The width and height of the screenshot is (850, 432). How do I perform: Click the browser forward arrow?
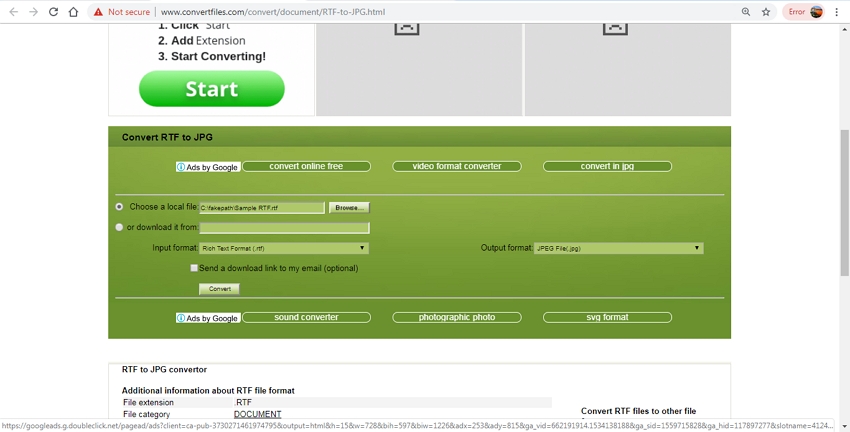click(x=33, y=12)
